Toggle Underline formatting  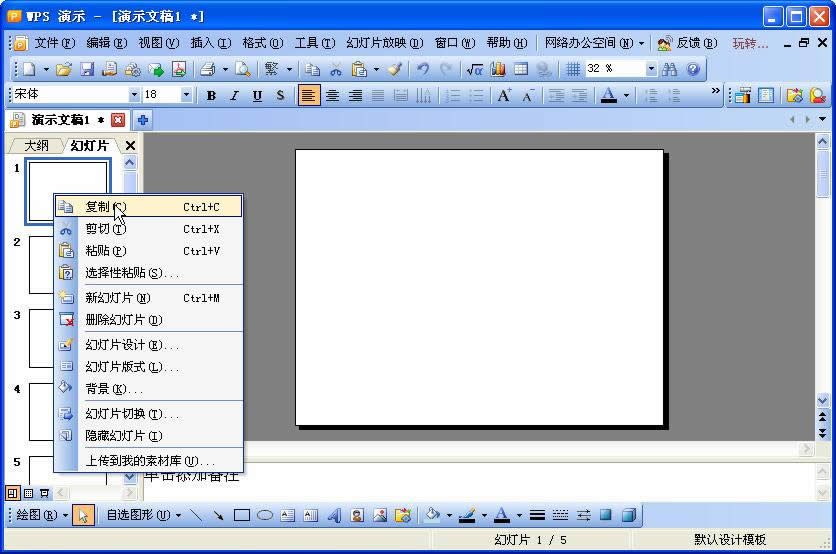[257, 95]
